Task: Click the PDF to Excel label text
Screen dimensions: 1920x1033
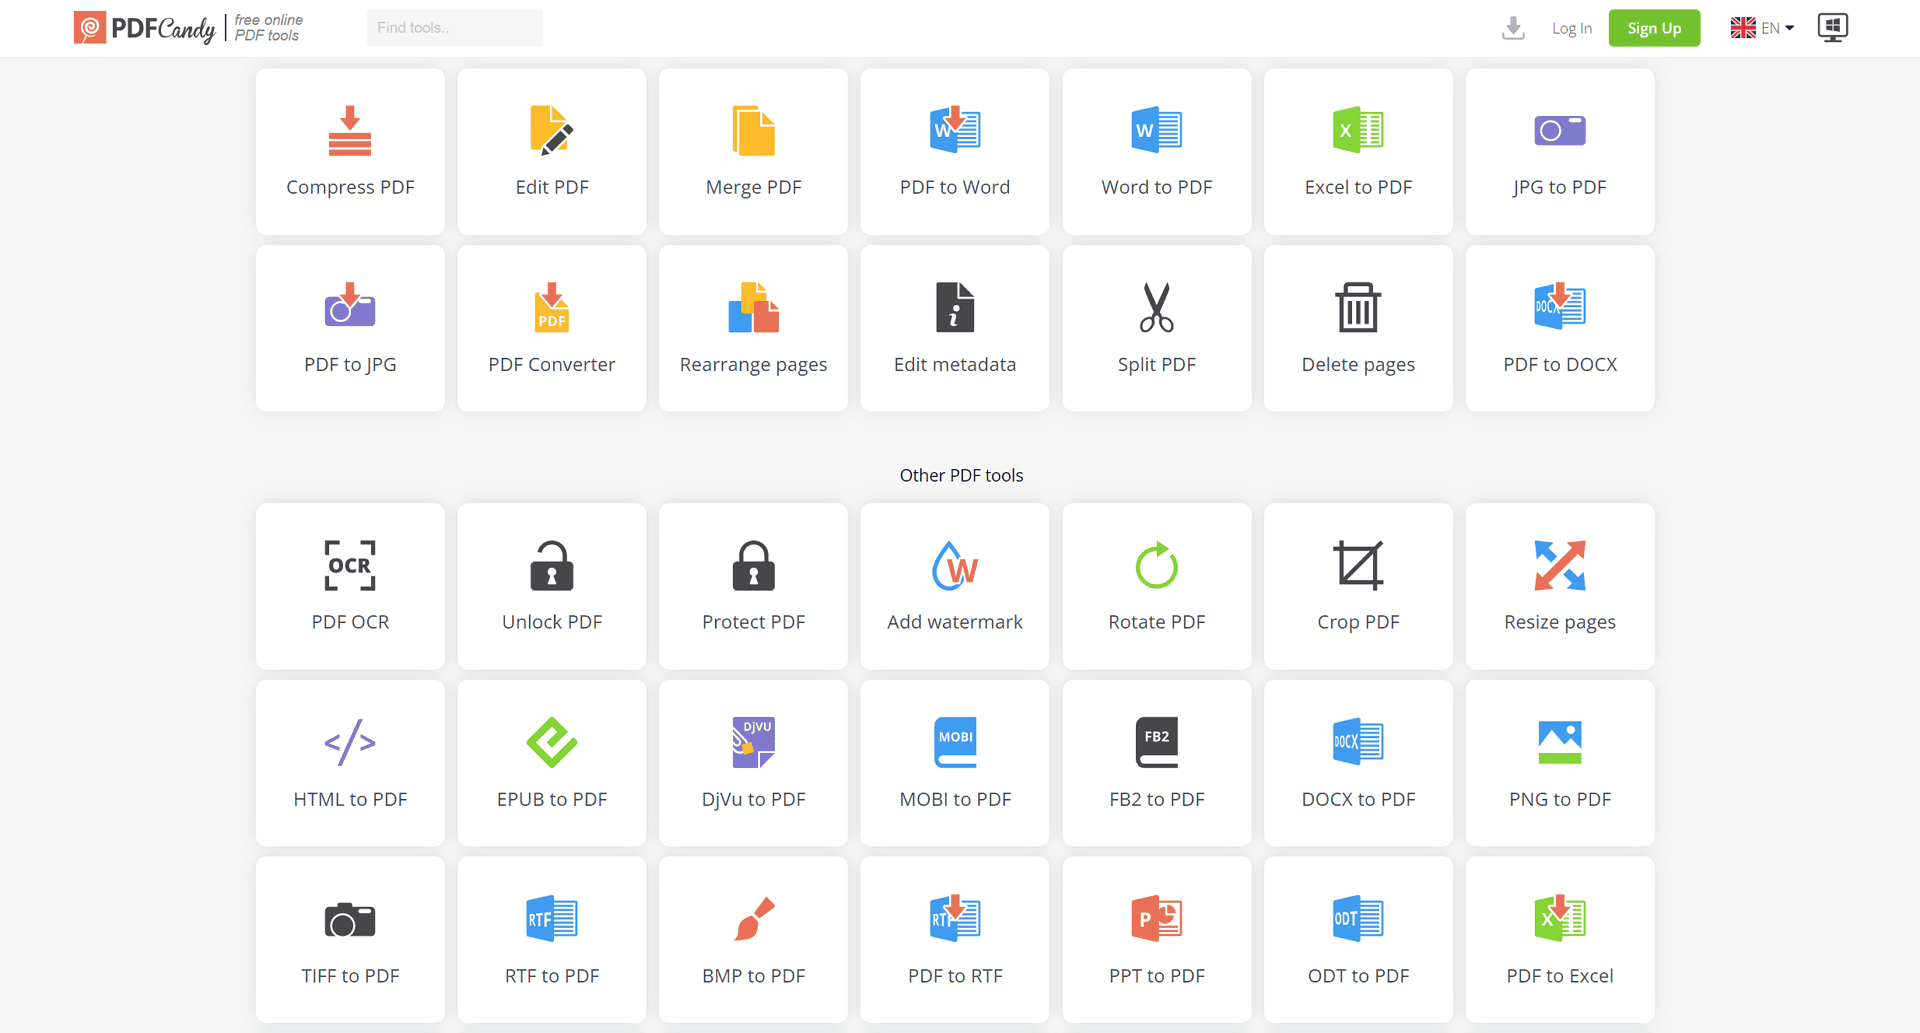Action: pos(1560,976)
